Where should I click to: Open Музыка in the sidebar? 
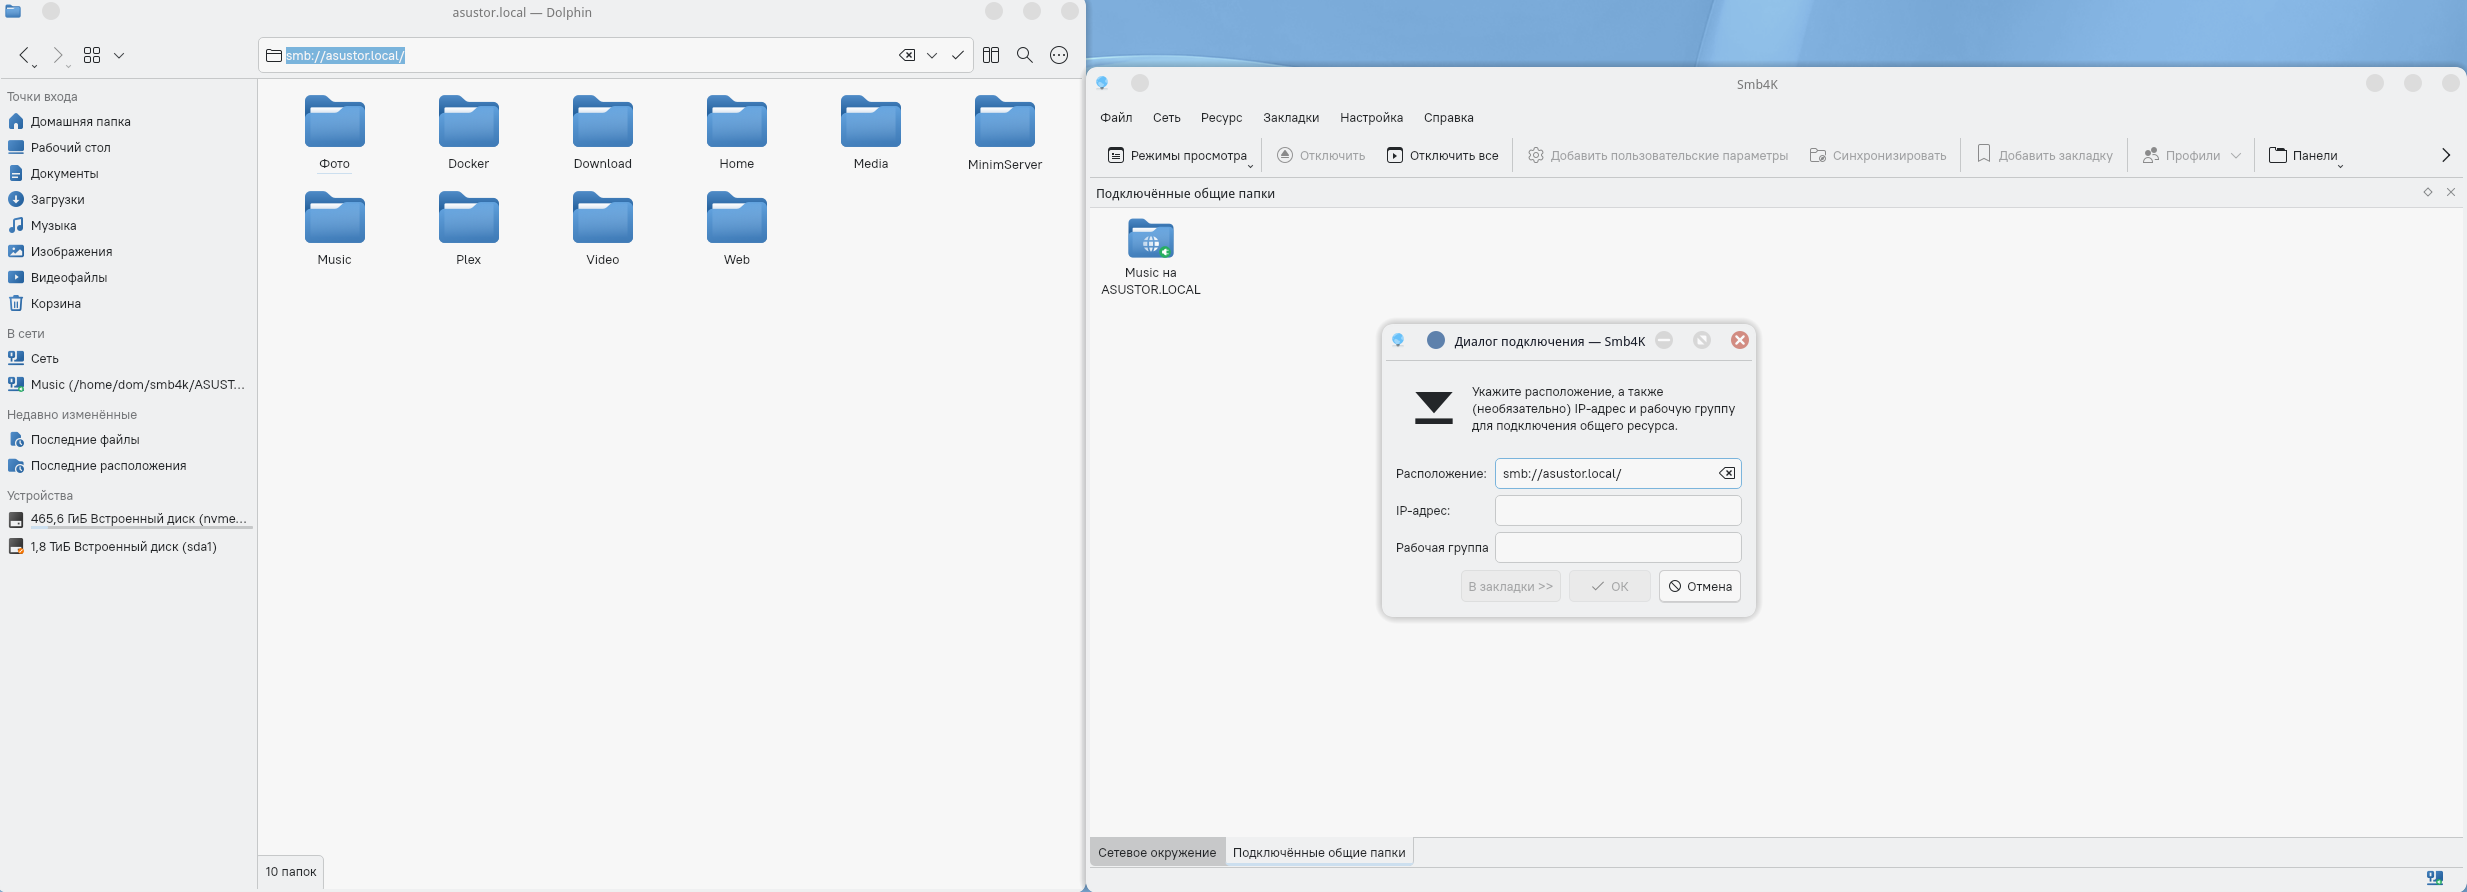(128, 225)
